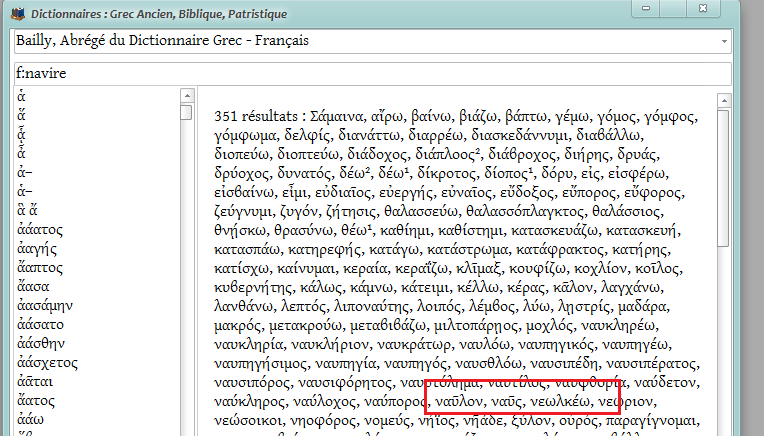Select ἀάσθην in the word list

coord(41,344)
